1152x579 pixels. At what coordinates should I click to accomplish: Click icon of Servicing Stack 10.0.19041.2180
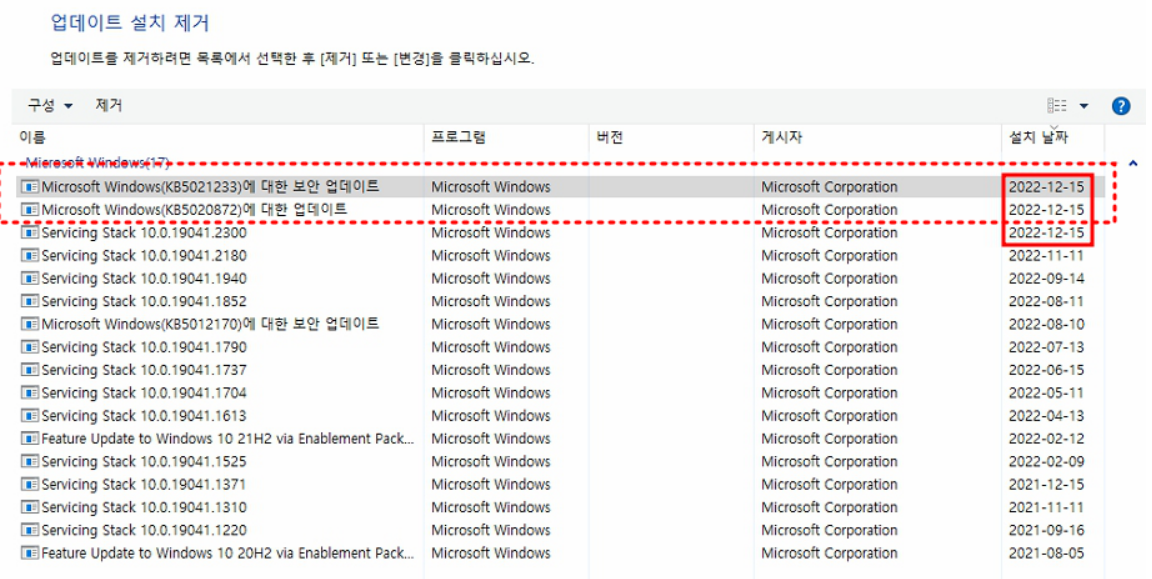30,256
